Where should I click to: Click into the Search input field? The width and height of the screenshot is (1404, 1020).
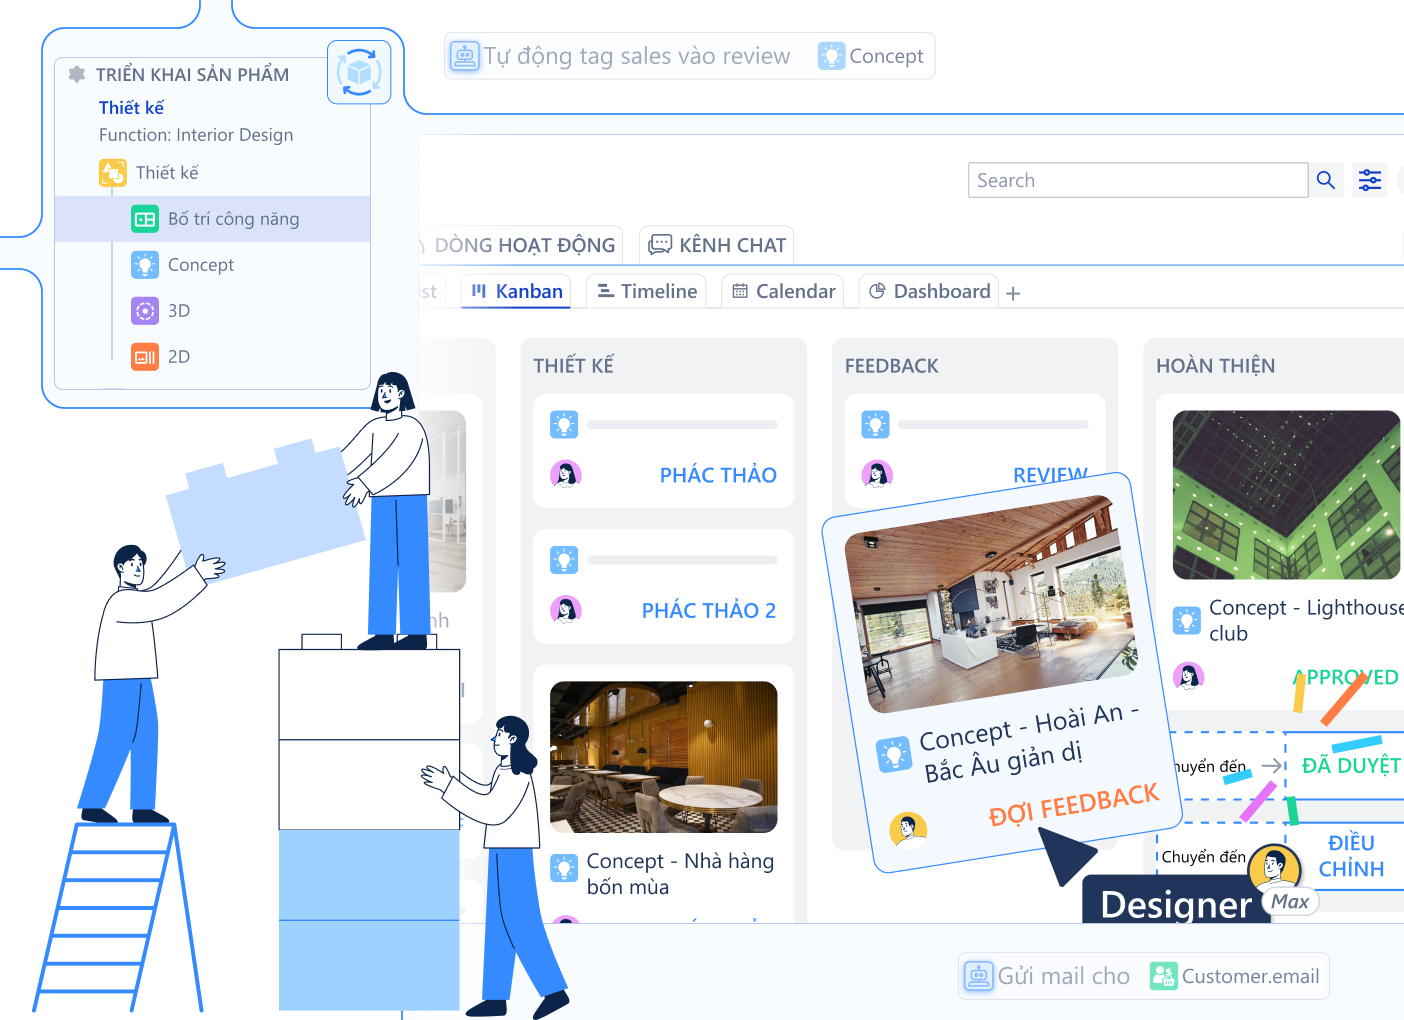pyautogui.click(x=1137, y=180)
